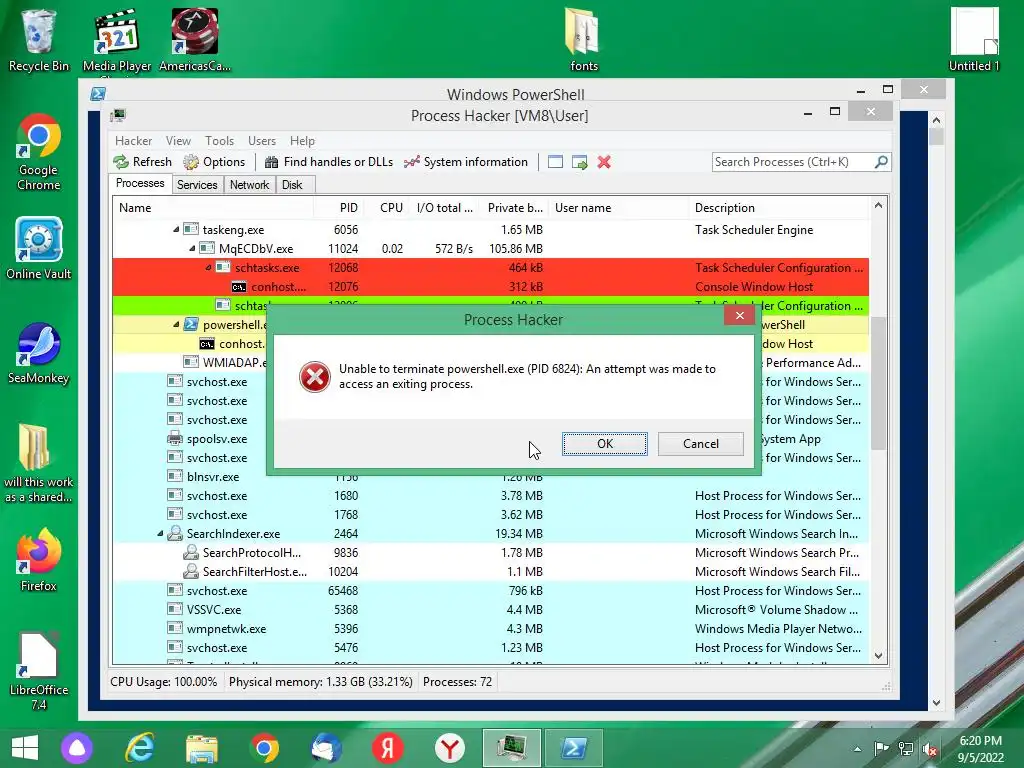1024x768 pixels.
Task: Click the muted volume tray icon
Action: click(x=929, y=749)
